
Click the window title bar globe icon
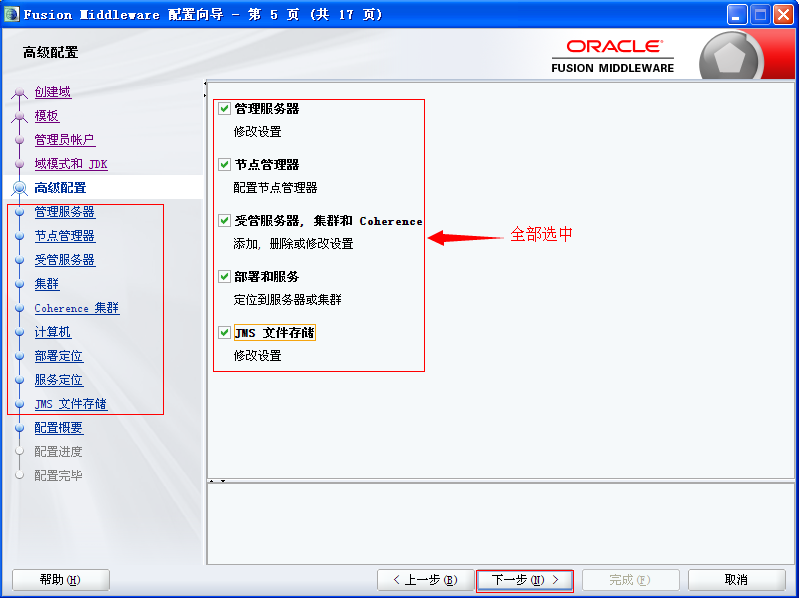[11, 14]
